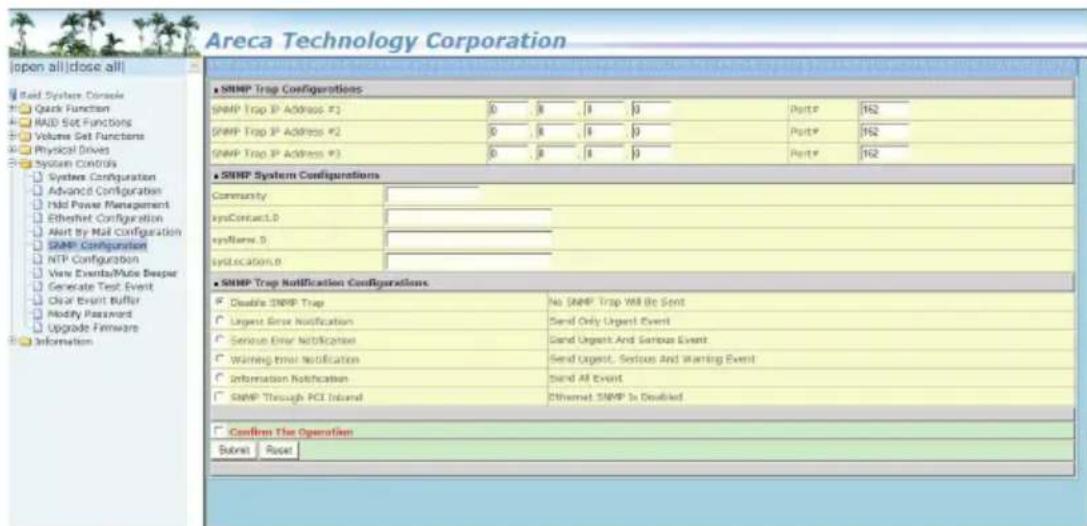Open the NTP Configuration page
This screenshot has width=1087, height=526.
point(94,259)
